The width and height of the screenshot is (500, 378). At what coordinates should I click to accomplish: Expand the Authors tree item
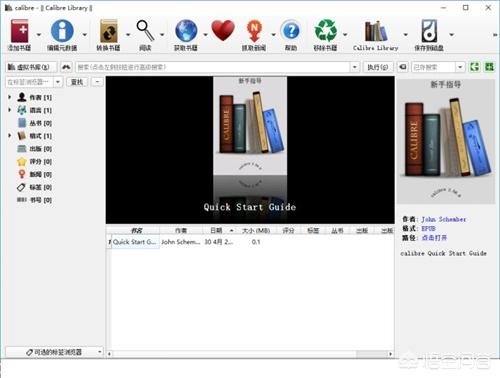point(10,97)
